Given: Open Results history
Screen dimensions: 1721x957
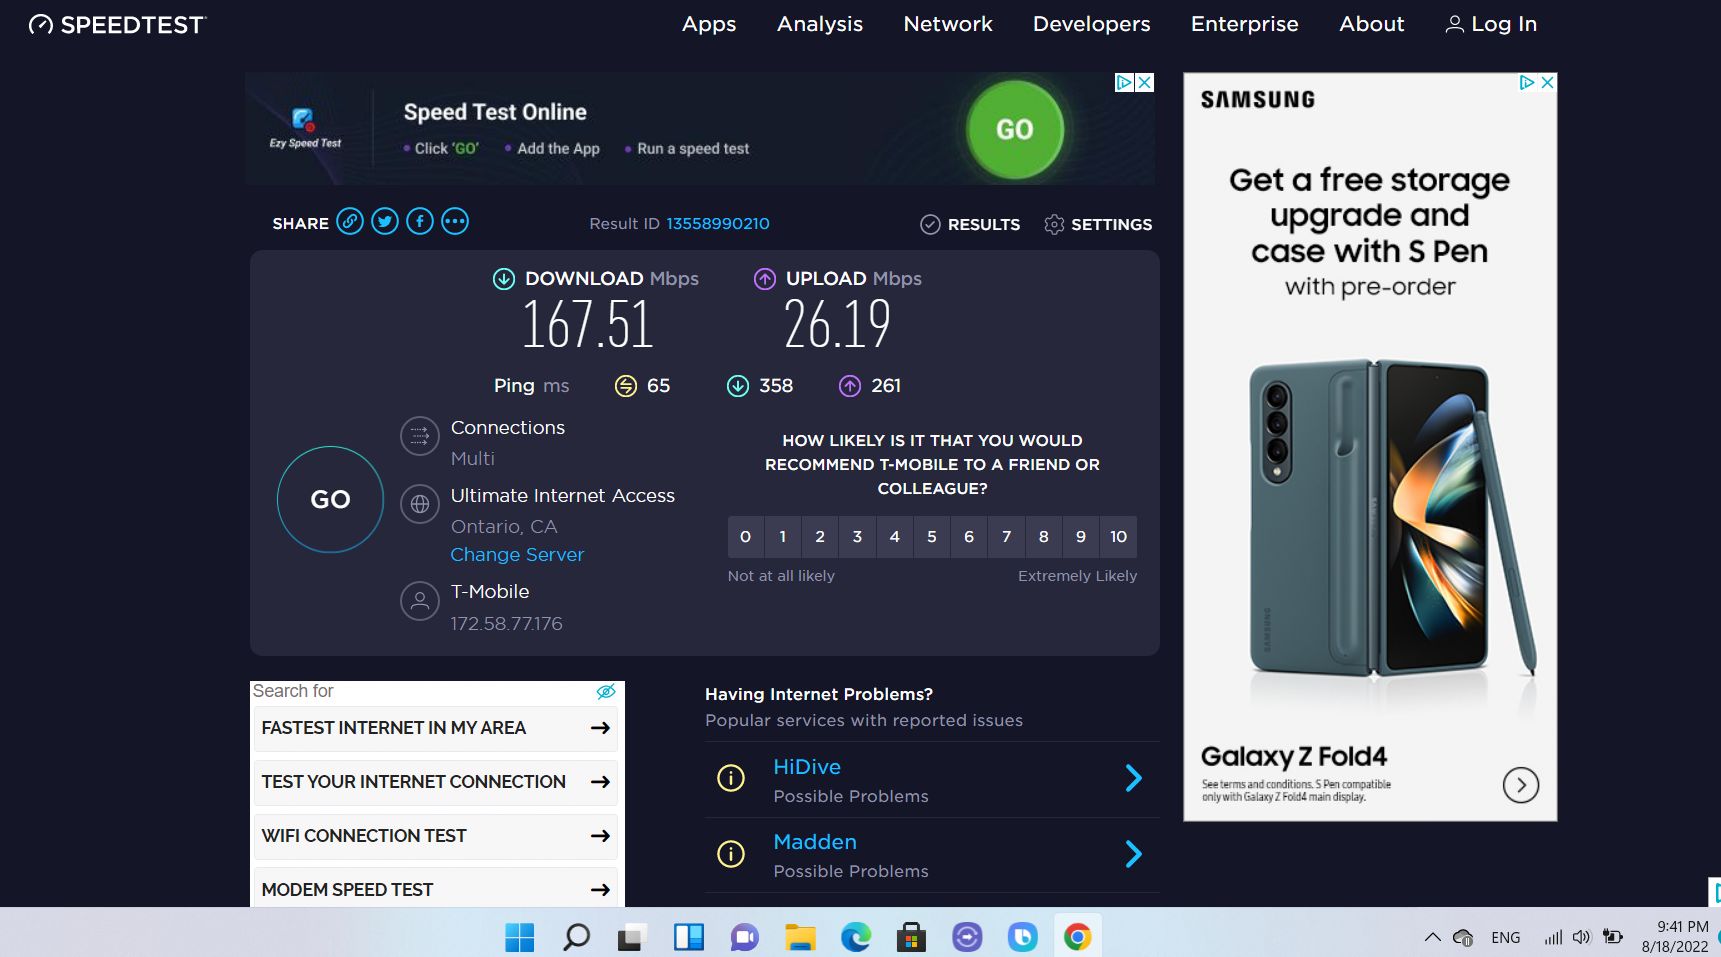Looking at the screenshot, I should (970, 224).
